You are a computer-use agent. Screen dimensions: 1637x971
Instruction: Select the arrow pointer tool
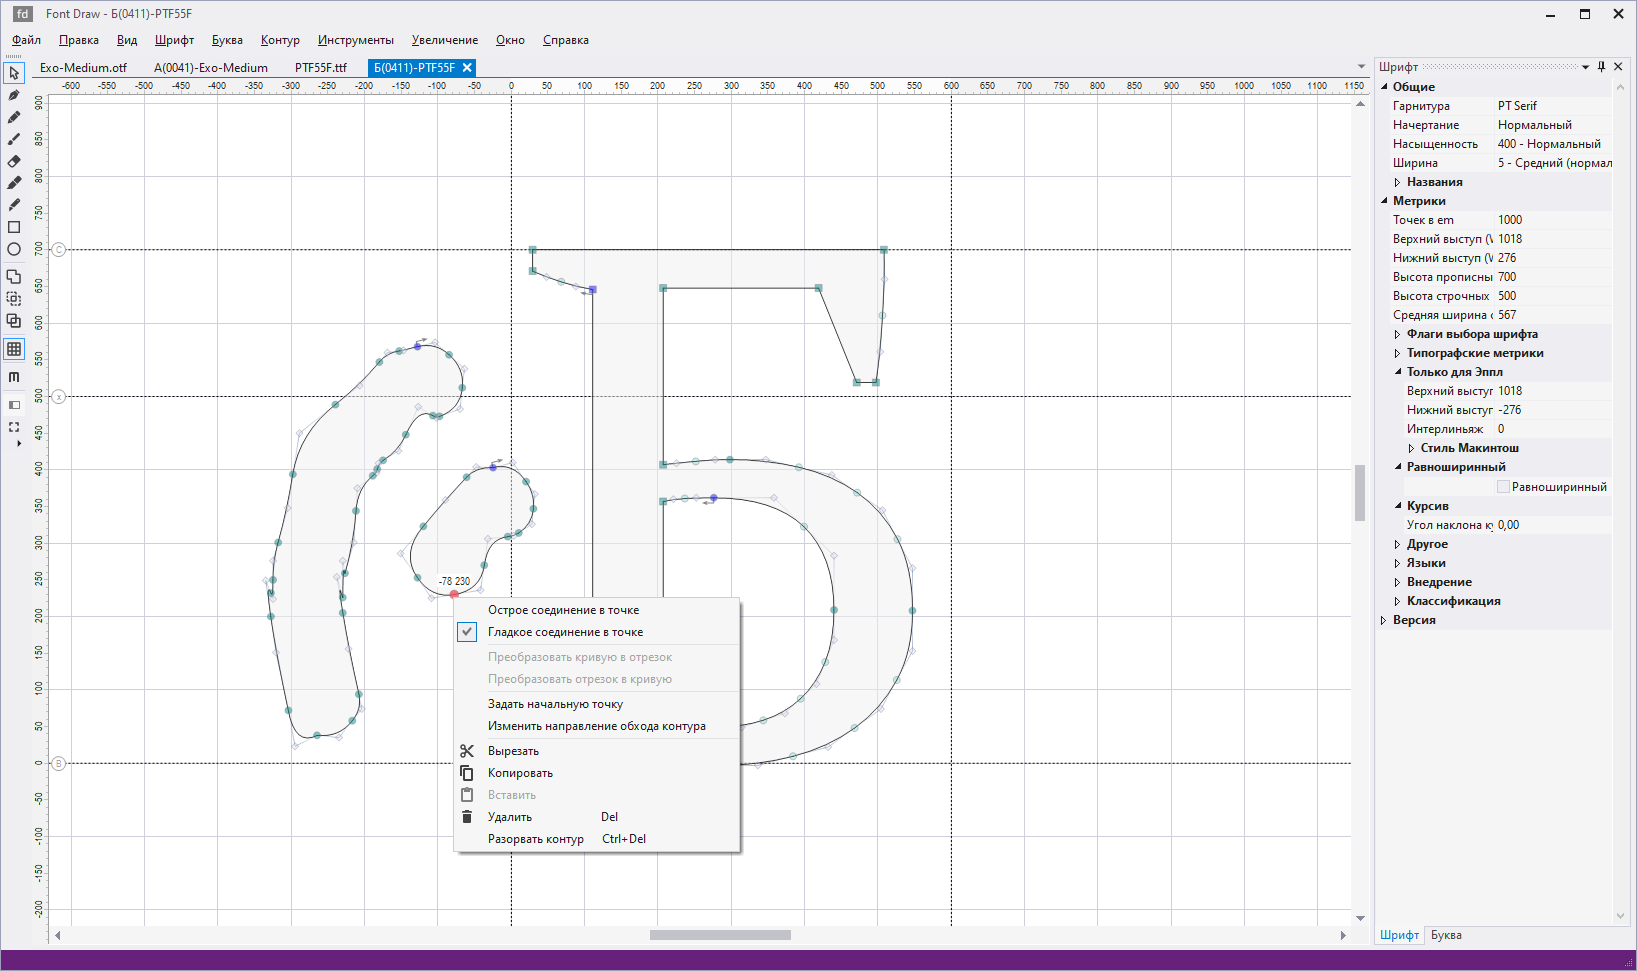14,73
